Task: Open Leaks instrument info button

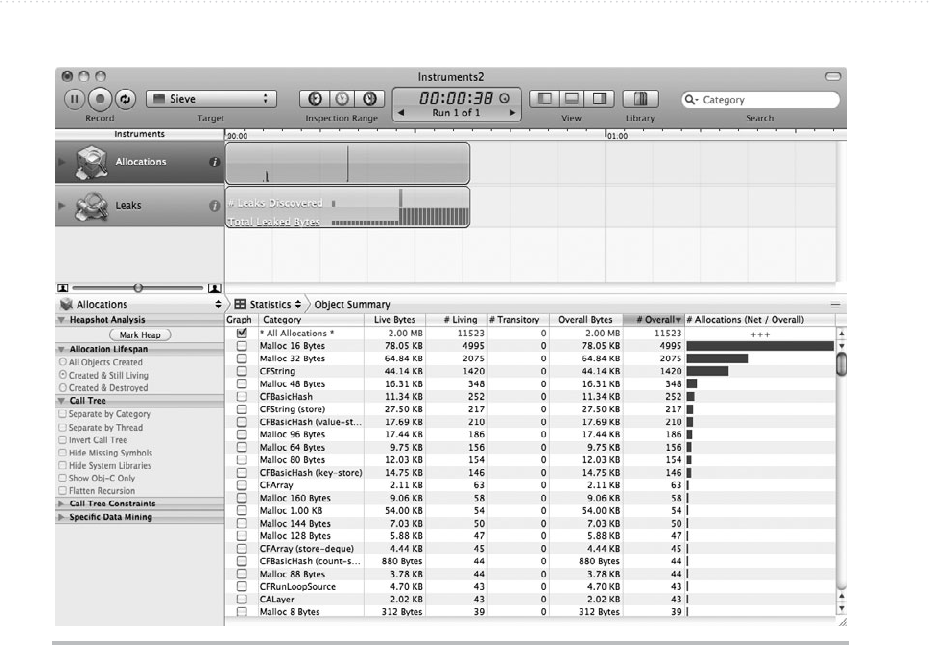Action: point(214,206)
